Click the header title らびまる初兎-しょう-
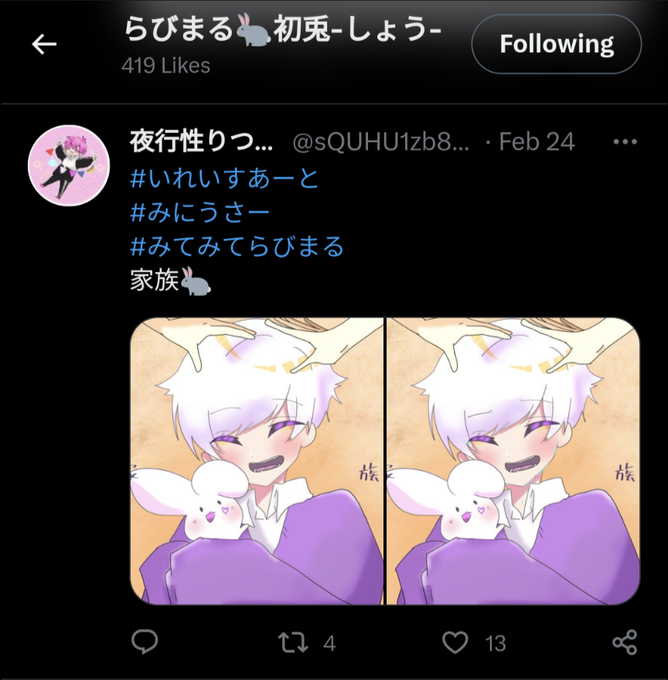Image resolution: width=668 pixels, height=680 pixels. coord(283,30)
